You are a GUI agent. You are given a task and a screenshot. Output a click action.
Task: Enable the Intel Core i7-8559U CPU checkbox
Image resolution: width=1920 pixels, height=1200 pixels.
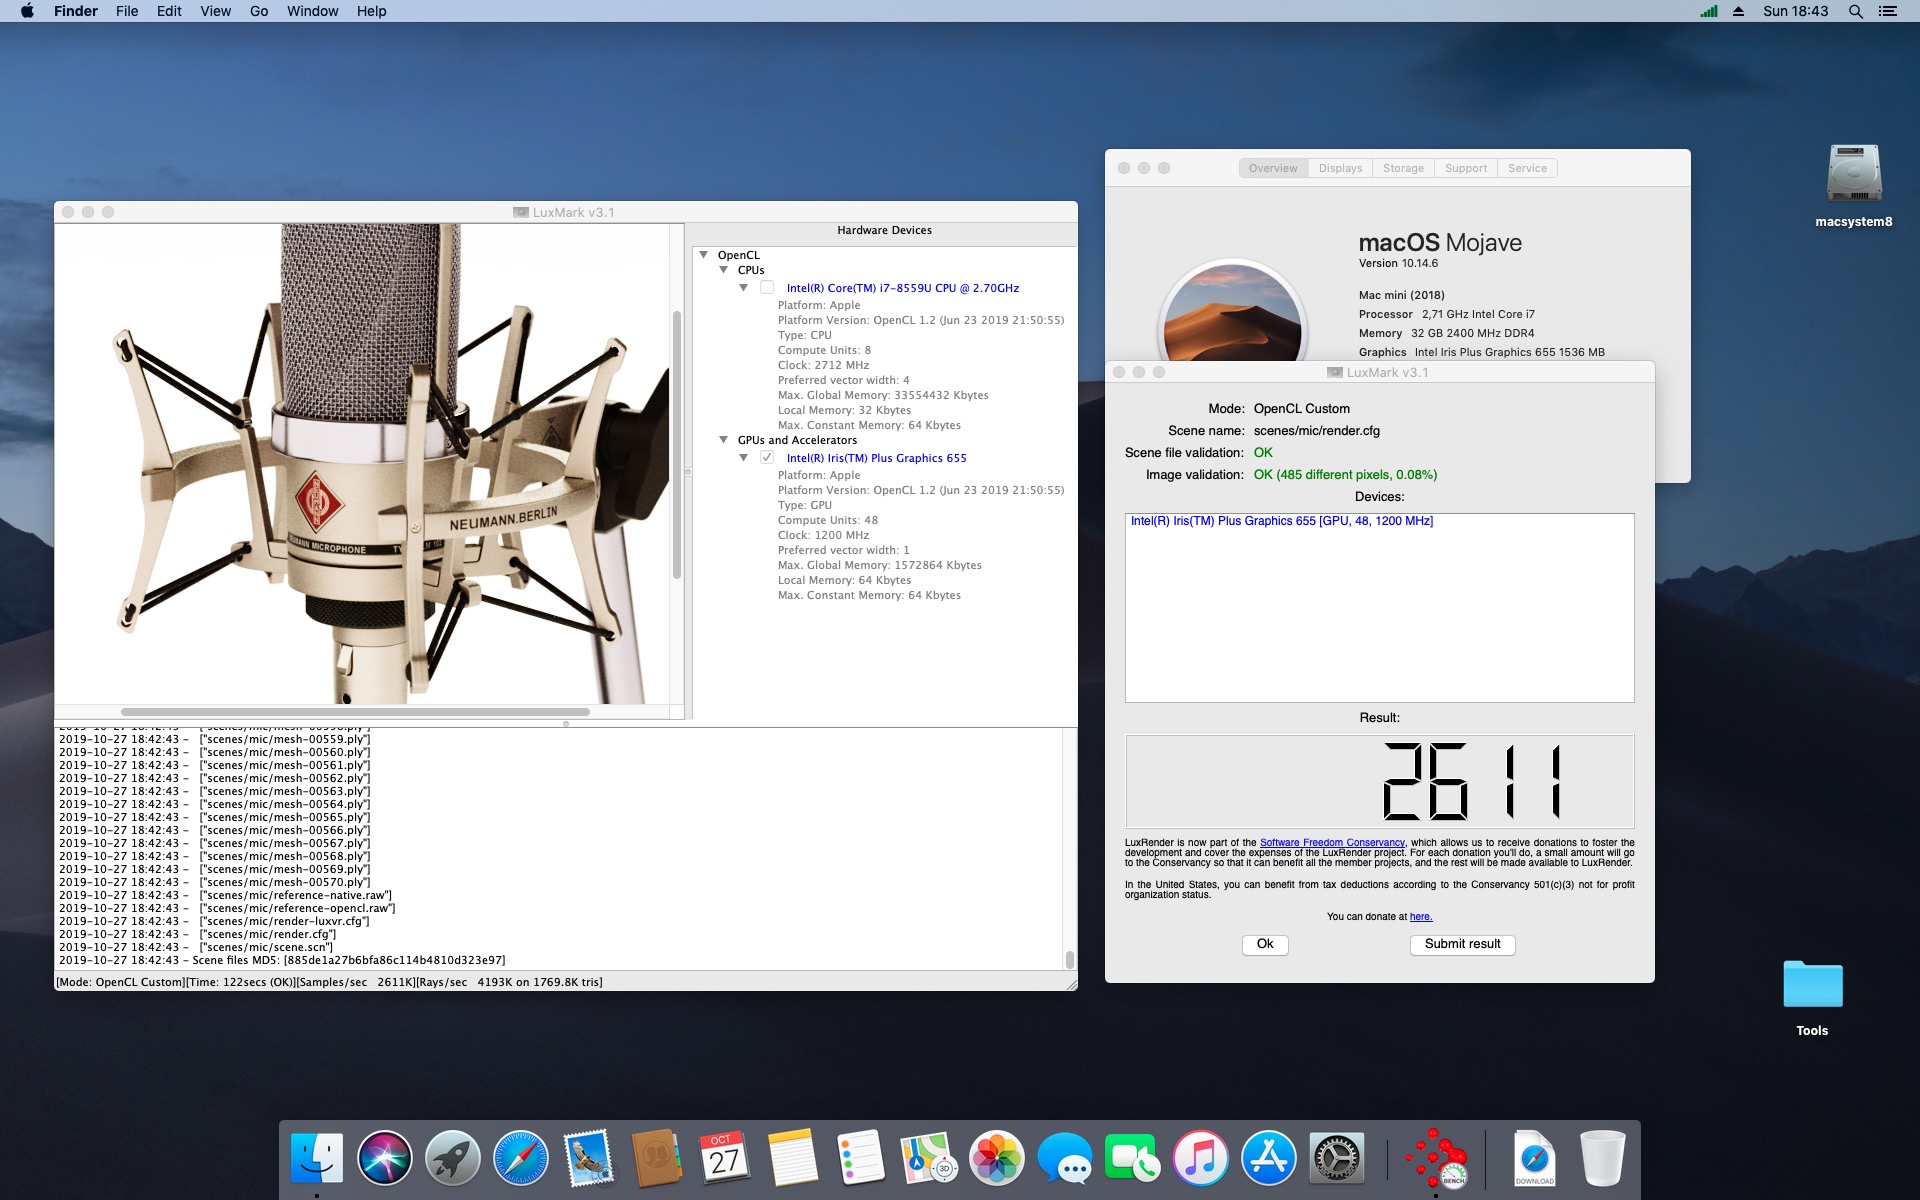pyautogui.click(x=767, y=287)
